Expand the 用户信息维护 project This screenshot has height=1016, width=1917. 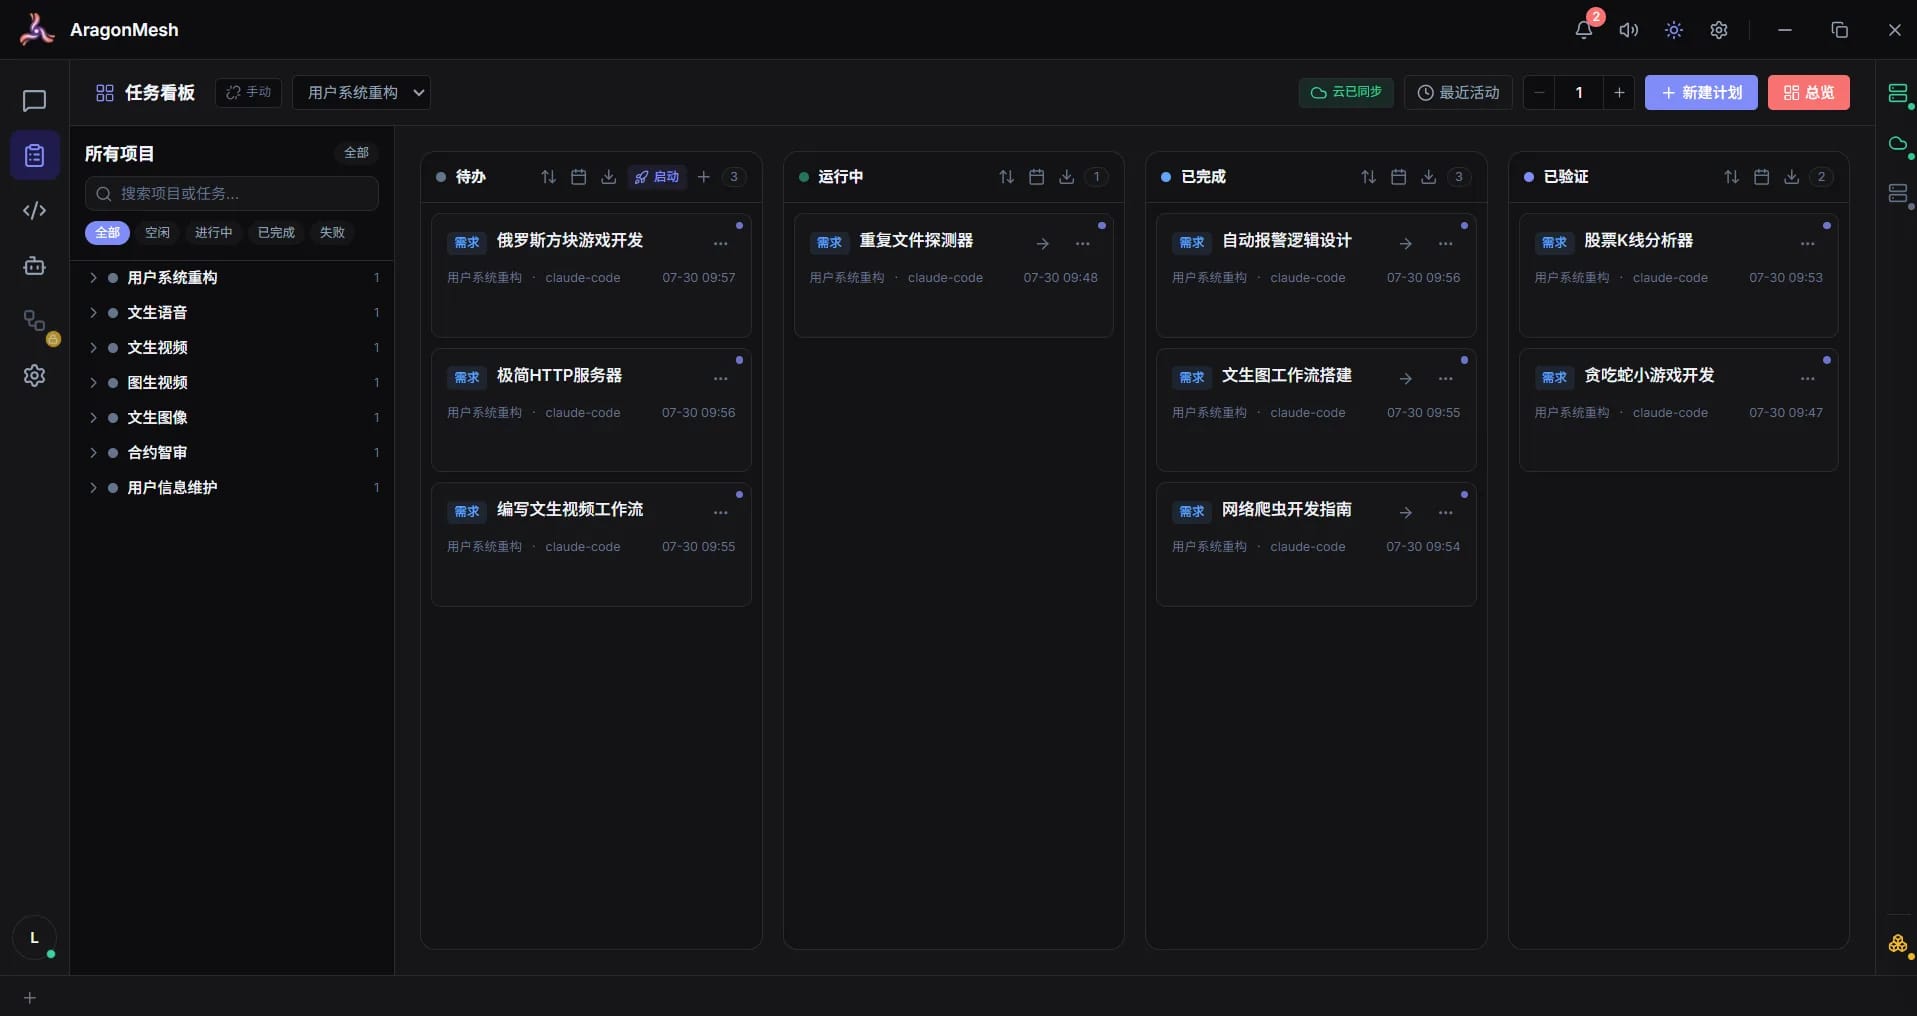point(93,487)
